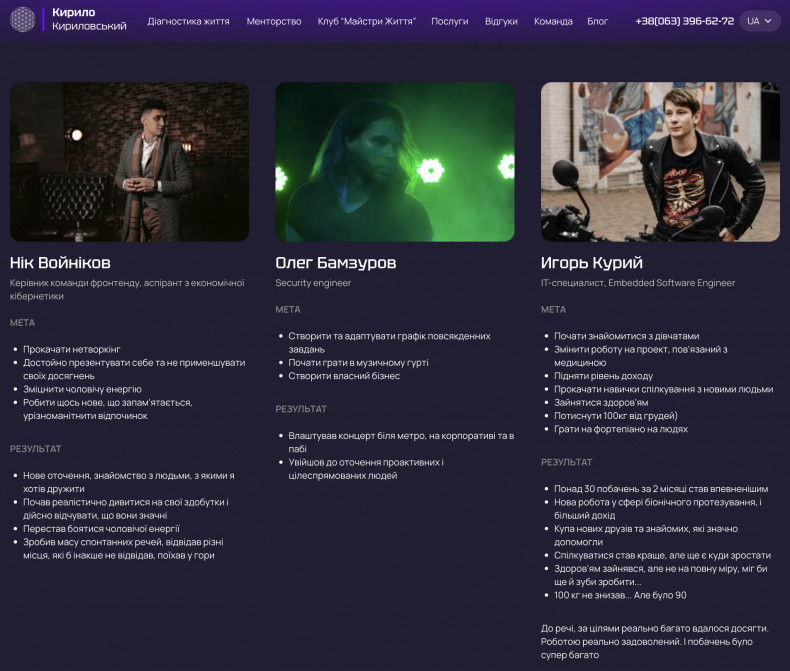Click the Блог menu link
The width and height of the screenshot is (790, 671).
[597, 21]
